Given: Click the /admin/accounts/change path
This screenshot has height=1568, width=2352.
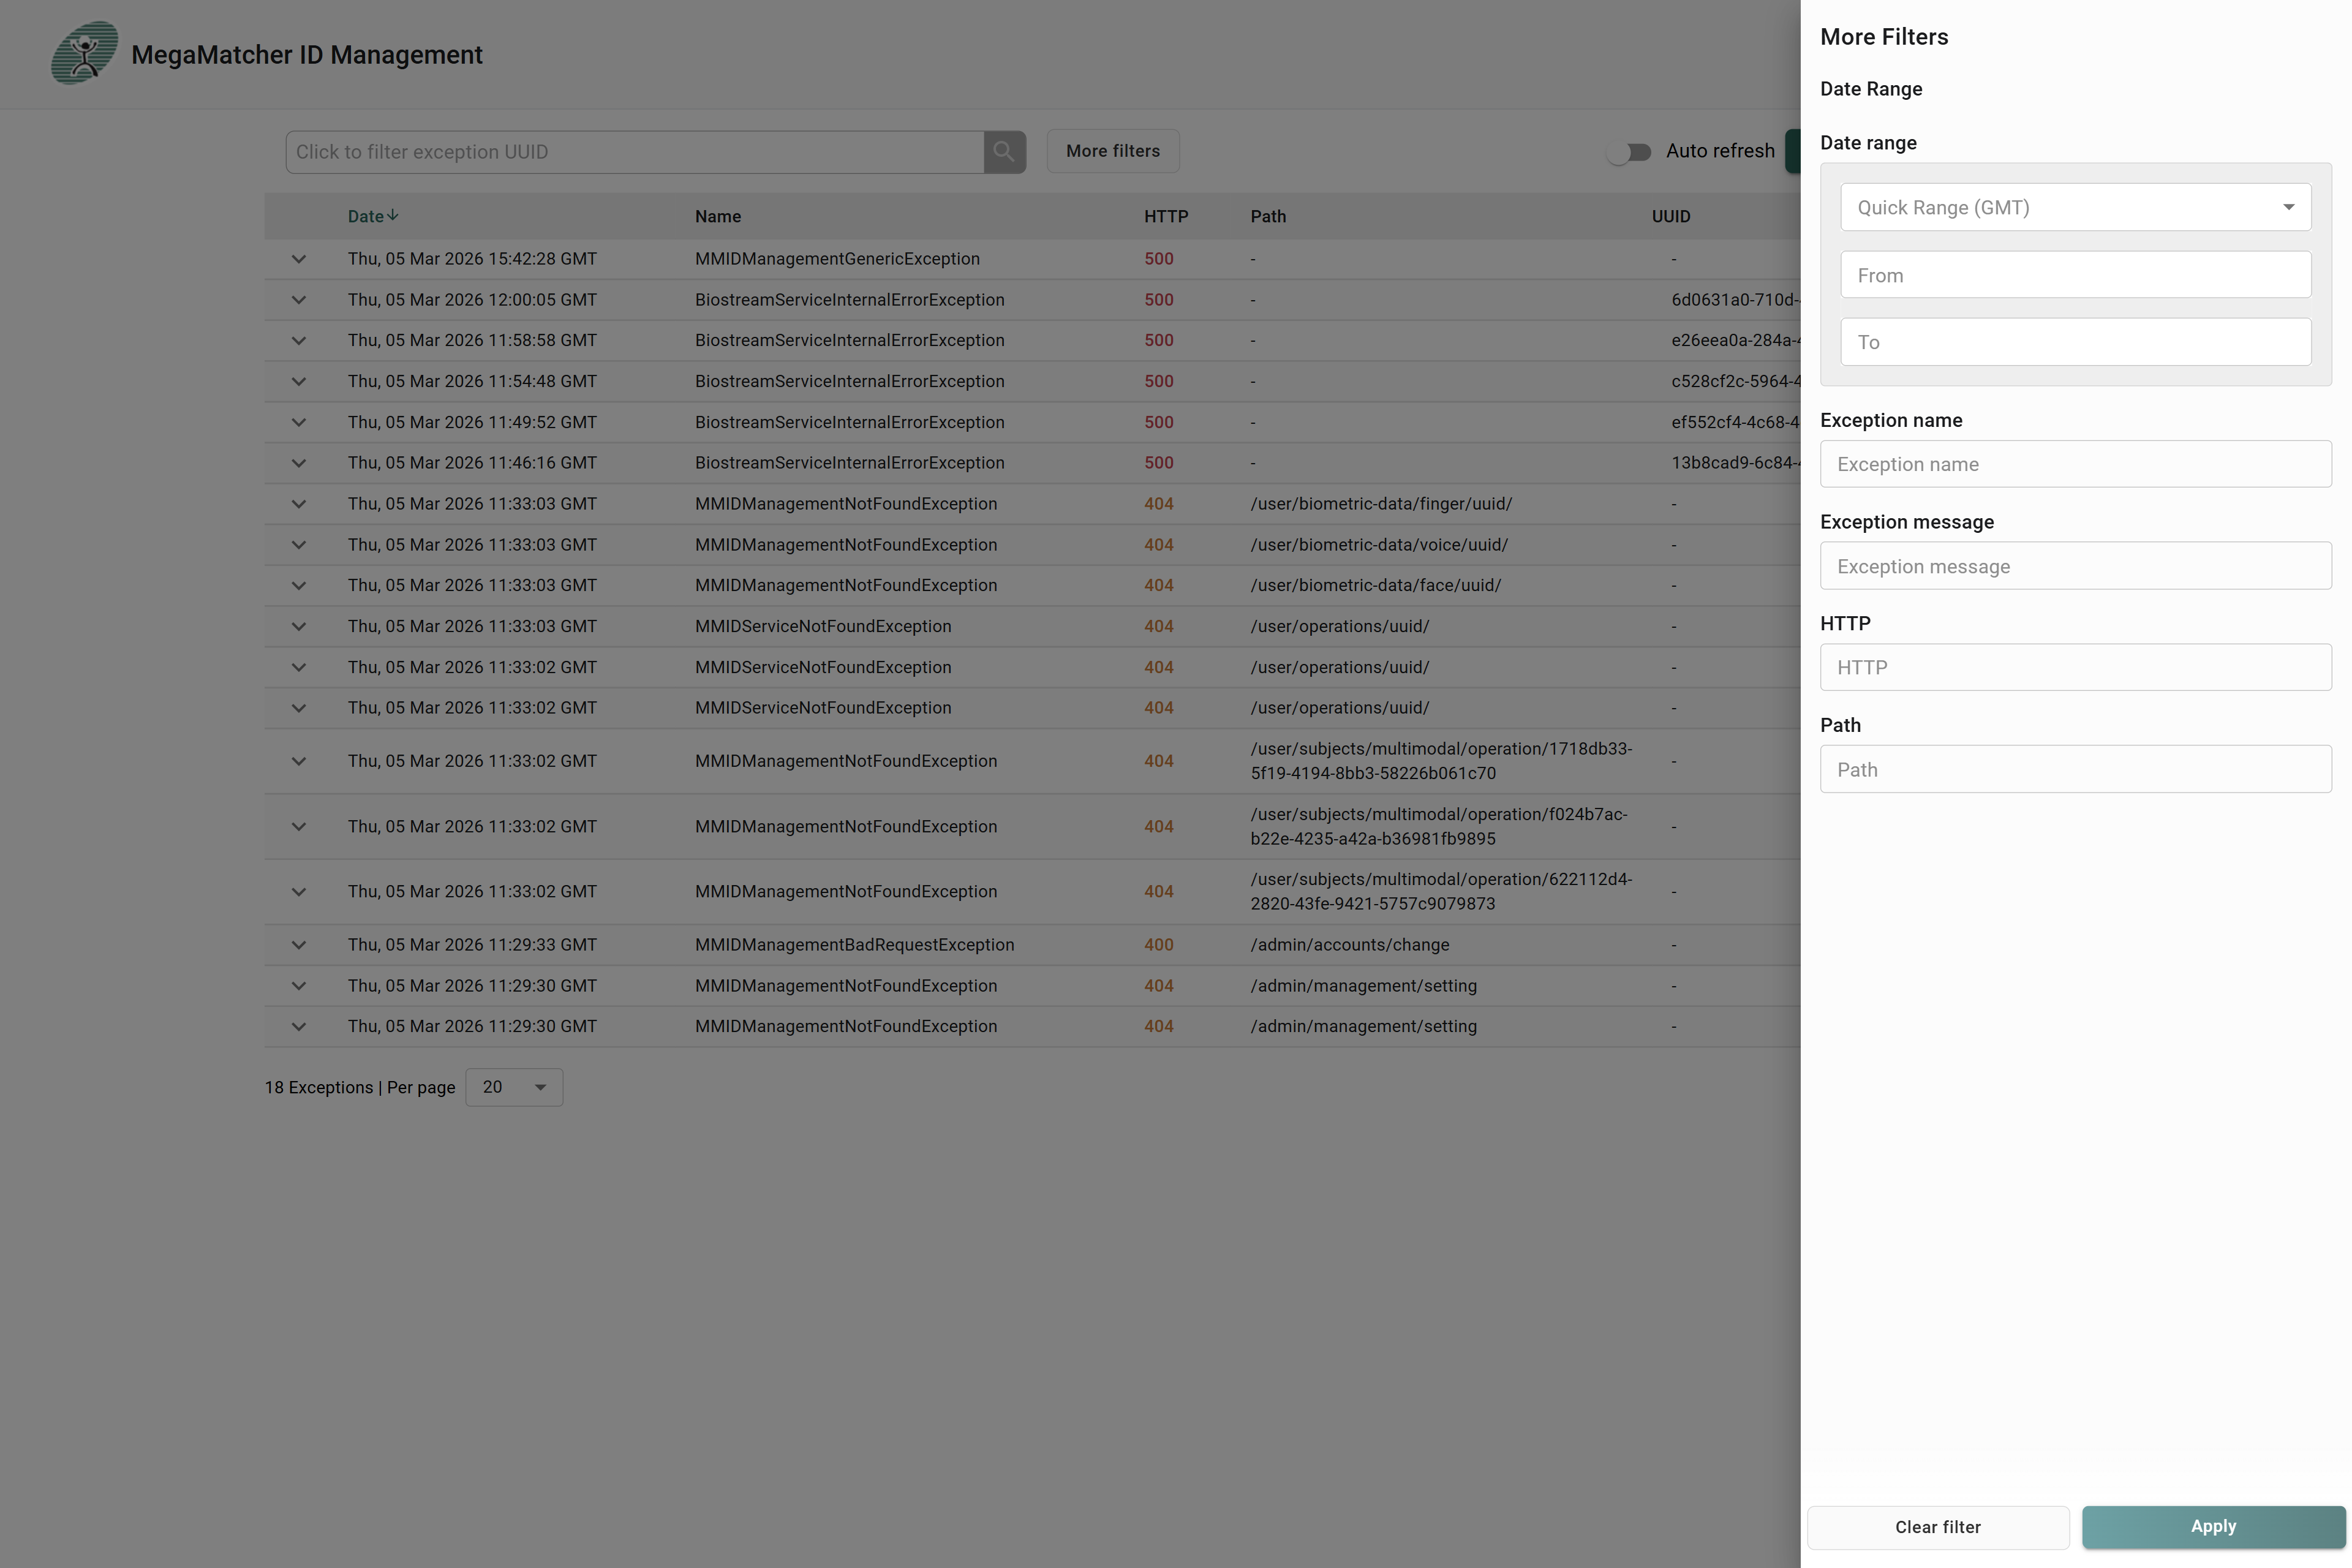Looking at the screenshot, I should 1349,945.
